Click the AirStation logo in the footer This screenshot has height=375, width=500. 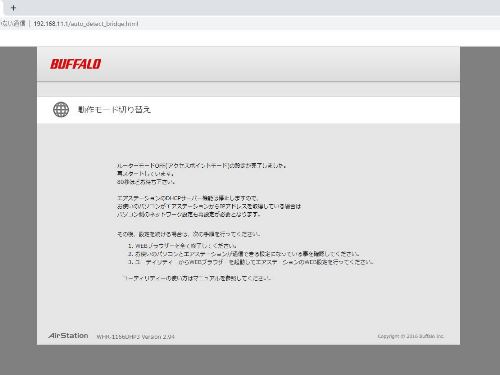[68, 335]
